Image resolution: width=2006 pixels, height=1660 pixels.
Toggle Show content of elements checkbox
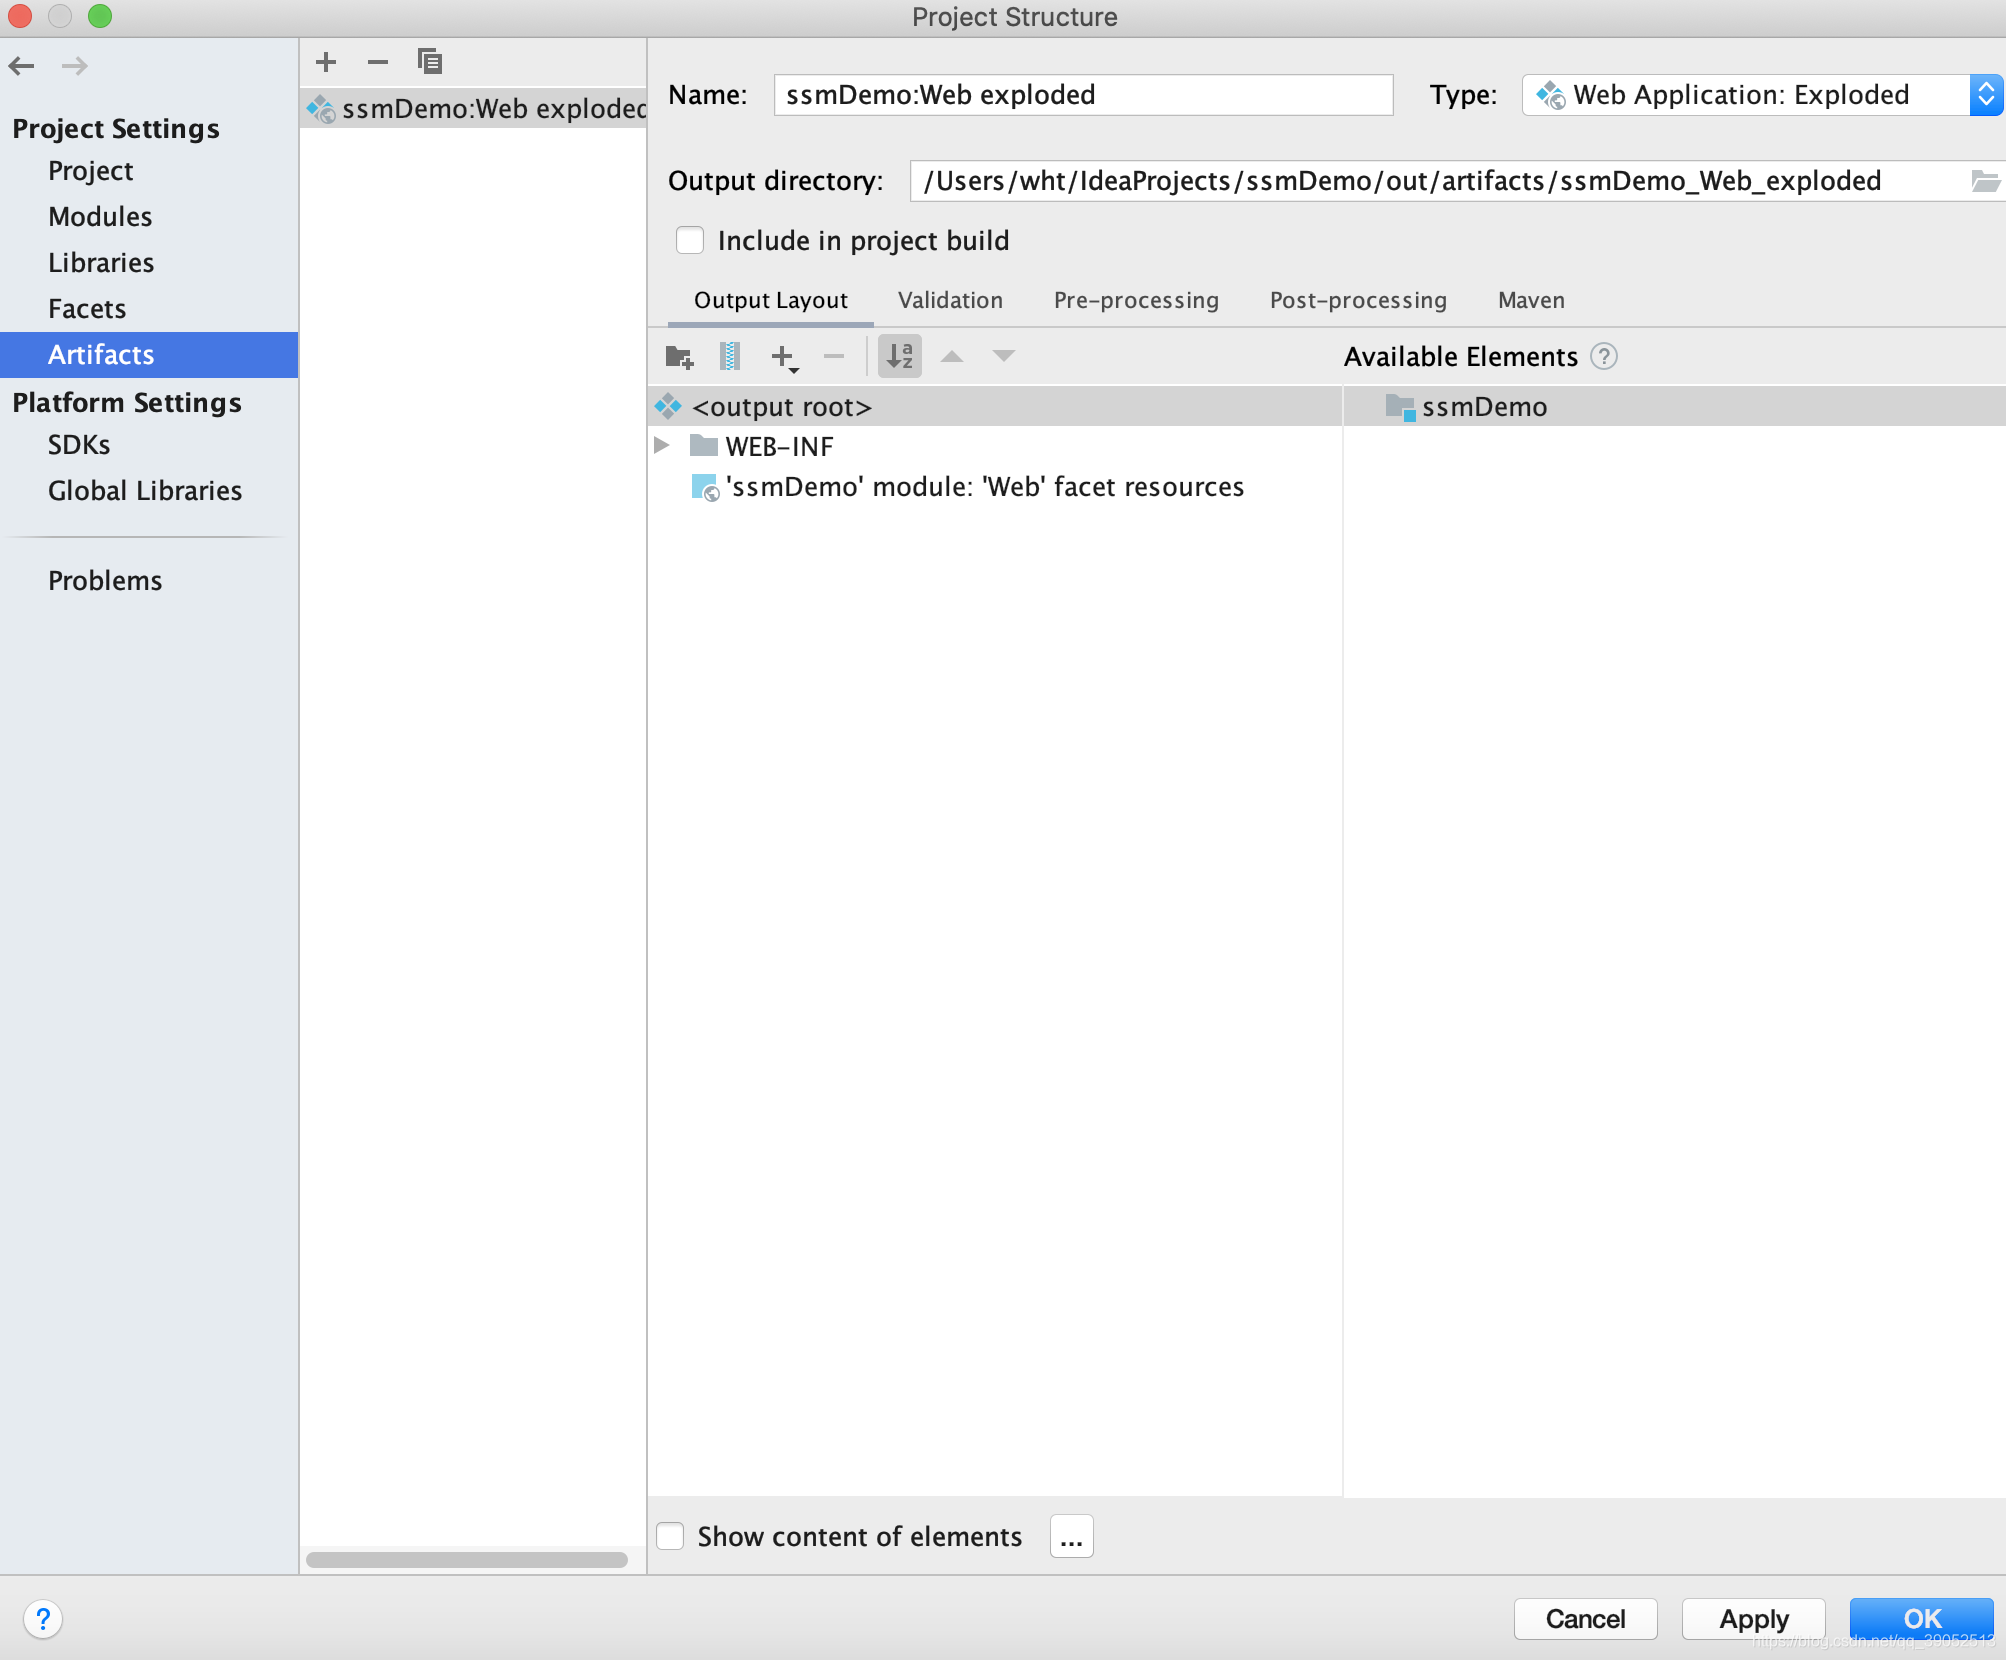670,1536
